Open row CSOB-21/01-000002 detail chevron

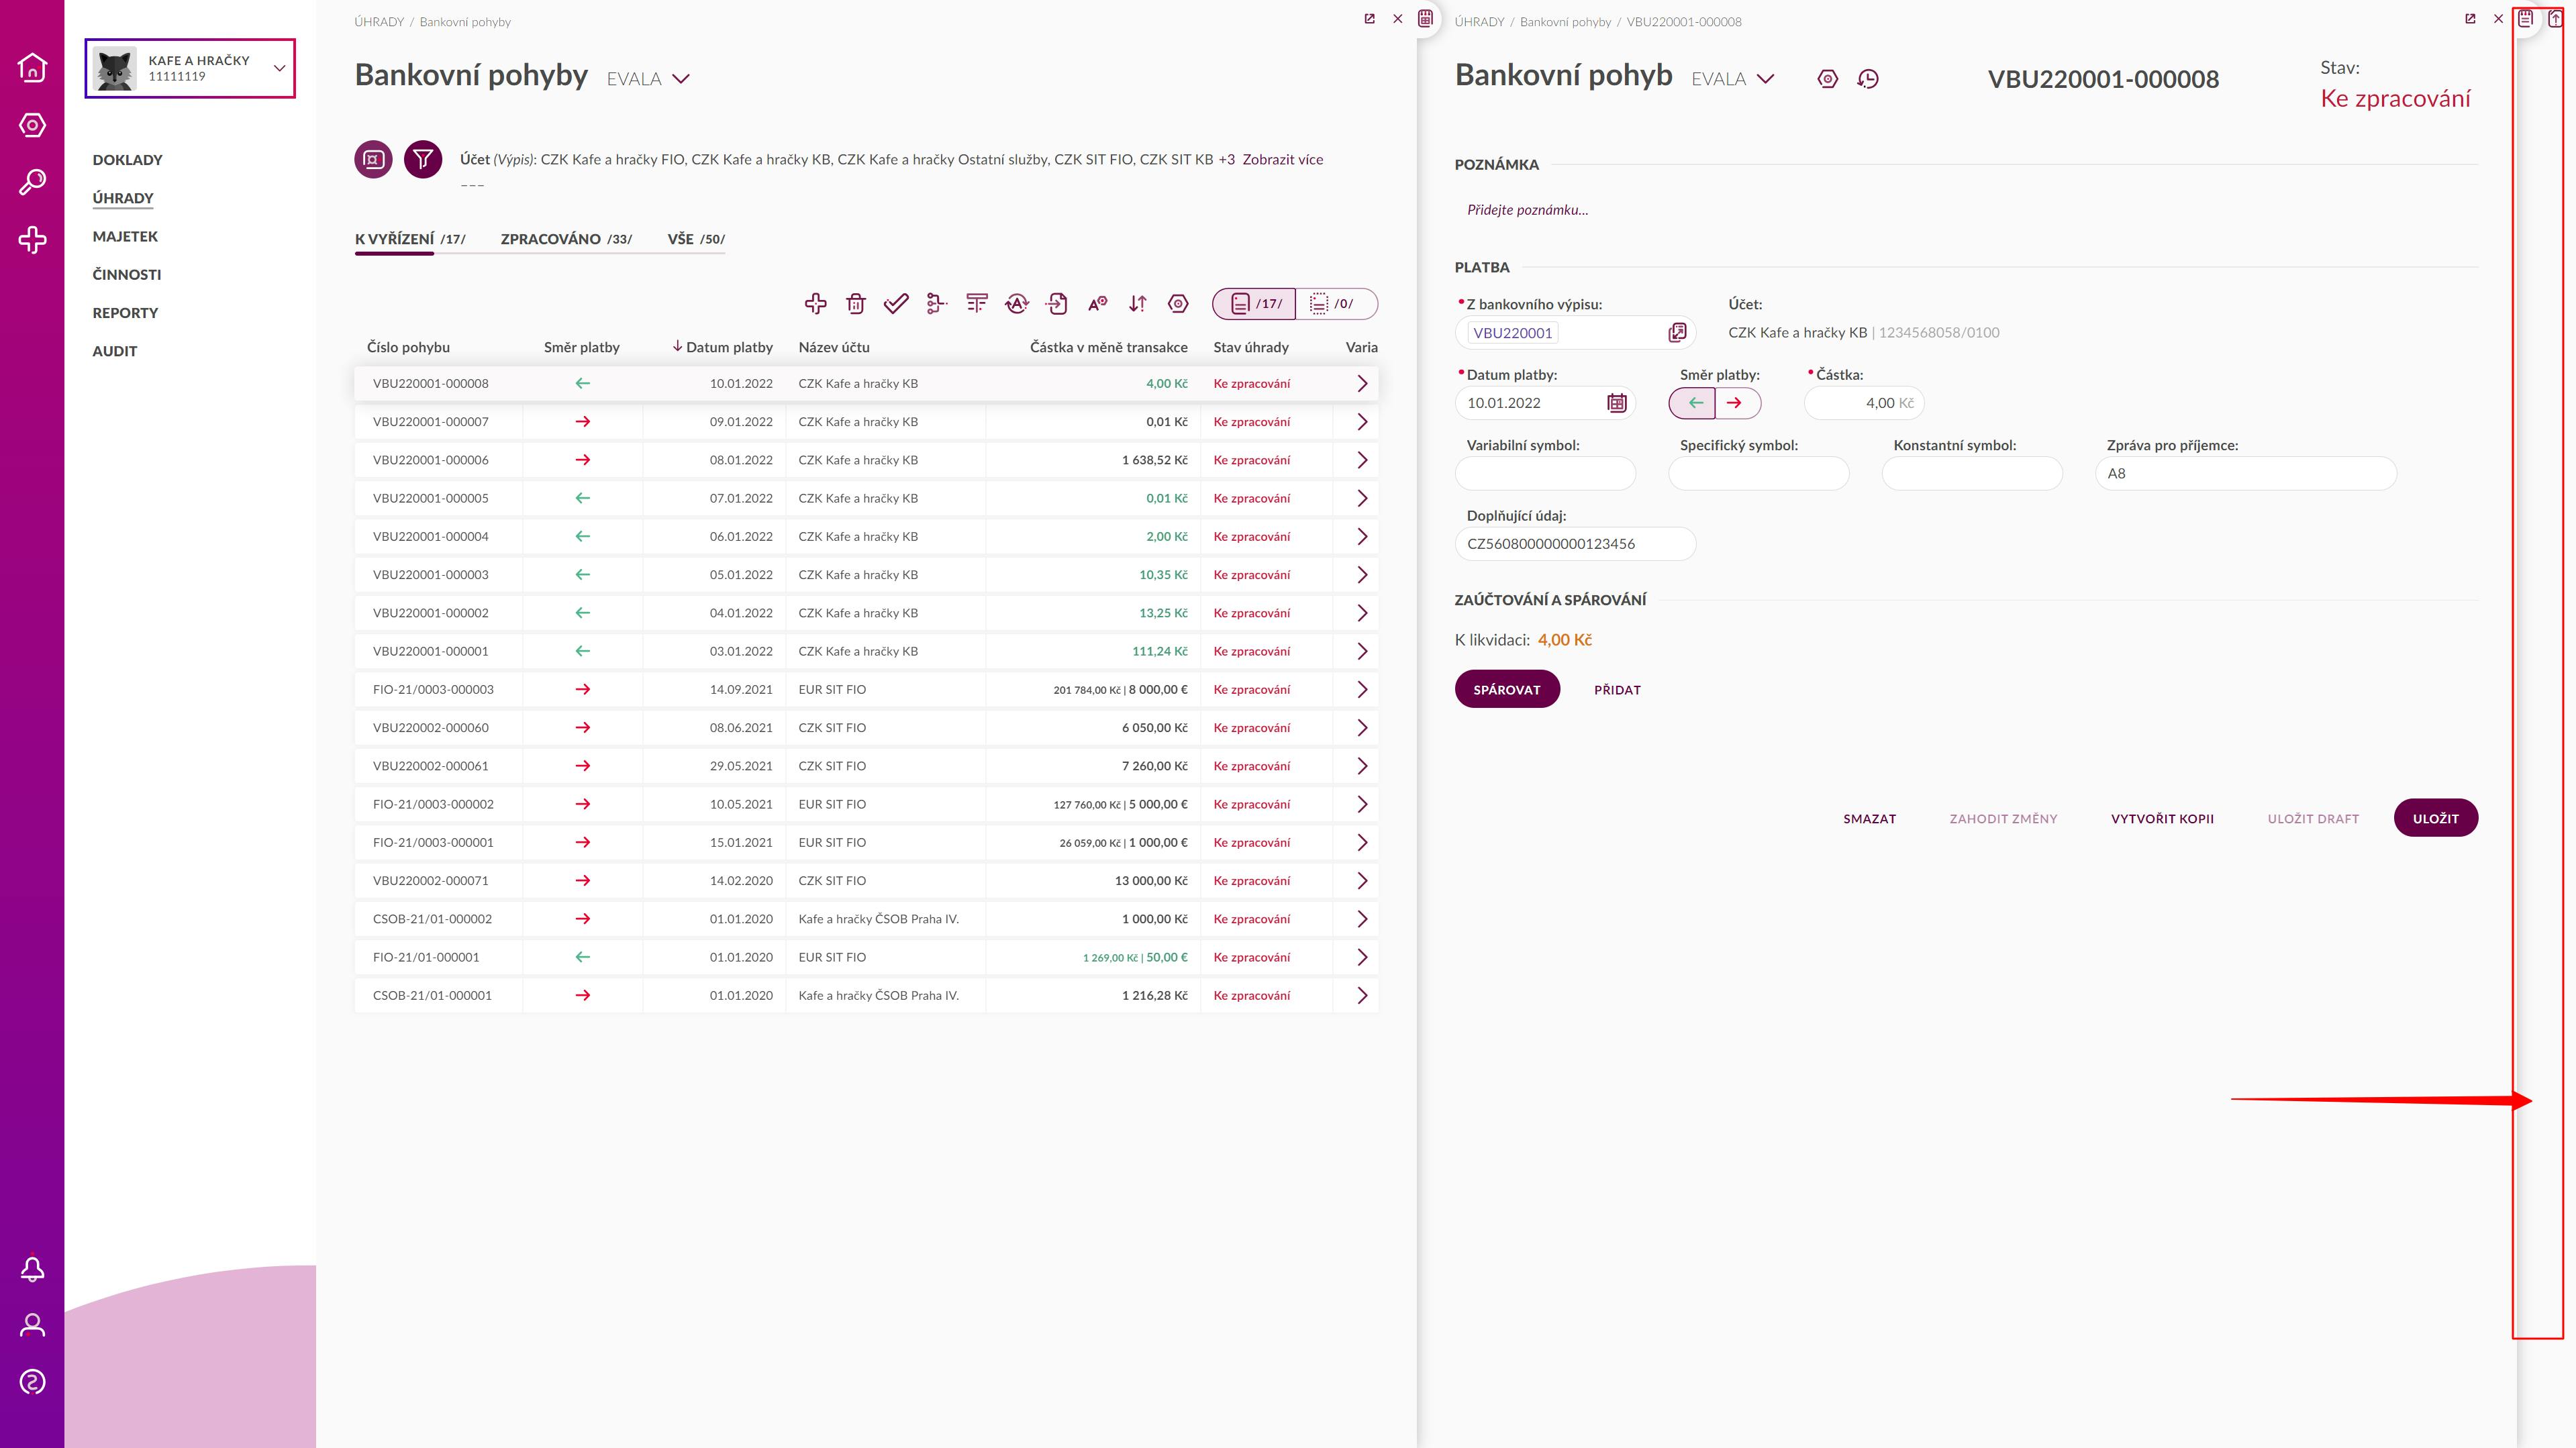click(1361, 919)
